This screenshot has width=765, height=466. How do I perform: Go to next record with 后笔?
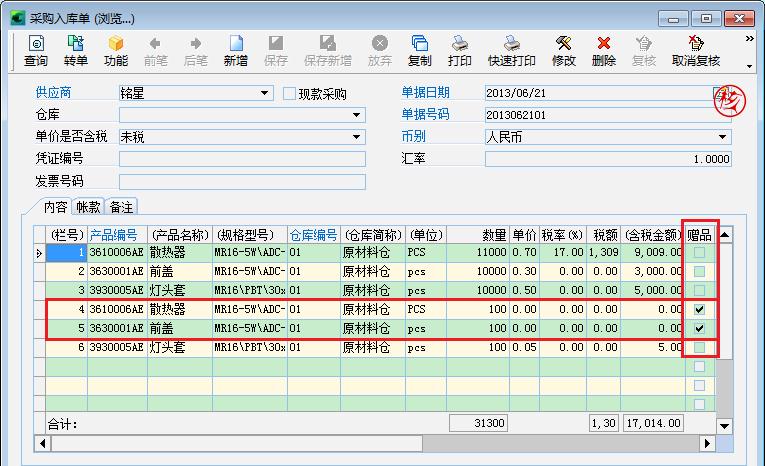tap(196, 51)
